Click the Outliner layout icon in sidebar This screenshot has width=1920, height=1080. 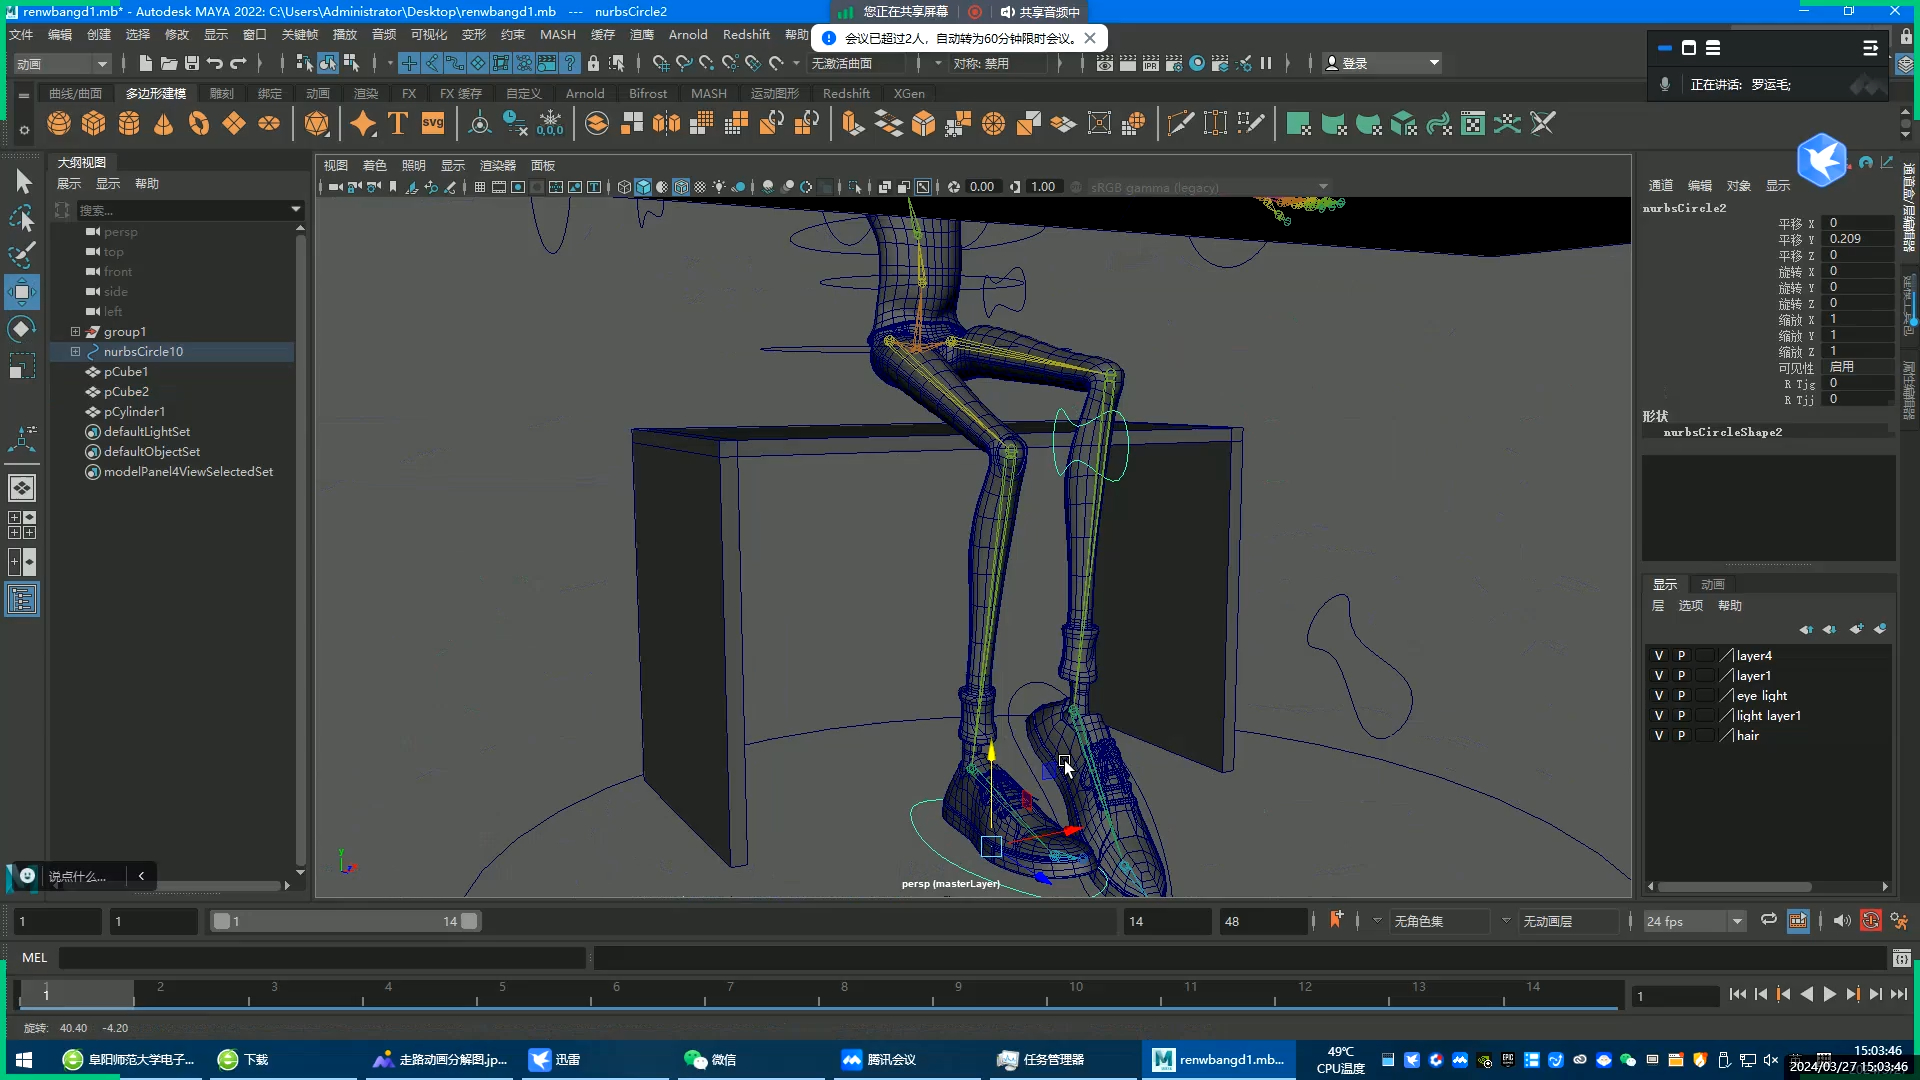point(22,599)
